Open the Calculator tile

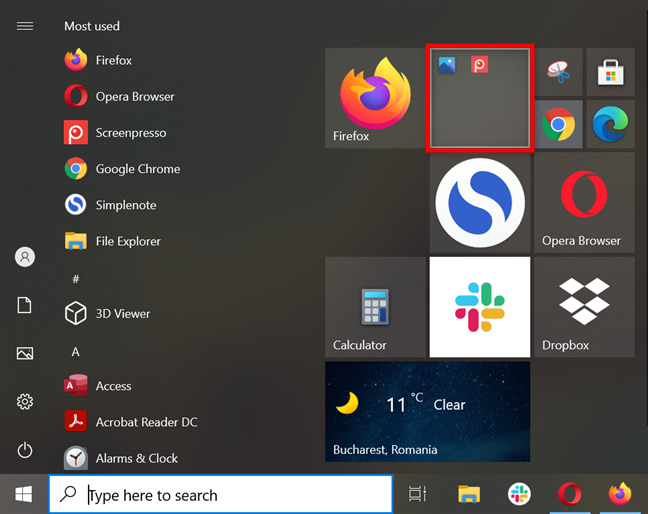click(x=375, y=307)
